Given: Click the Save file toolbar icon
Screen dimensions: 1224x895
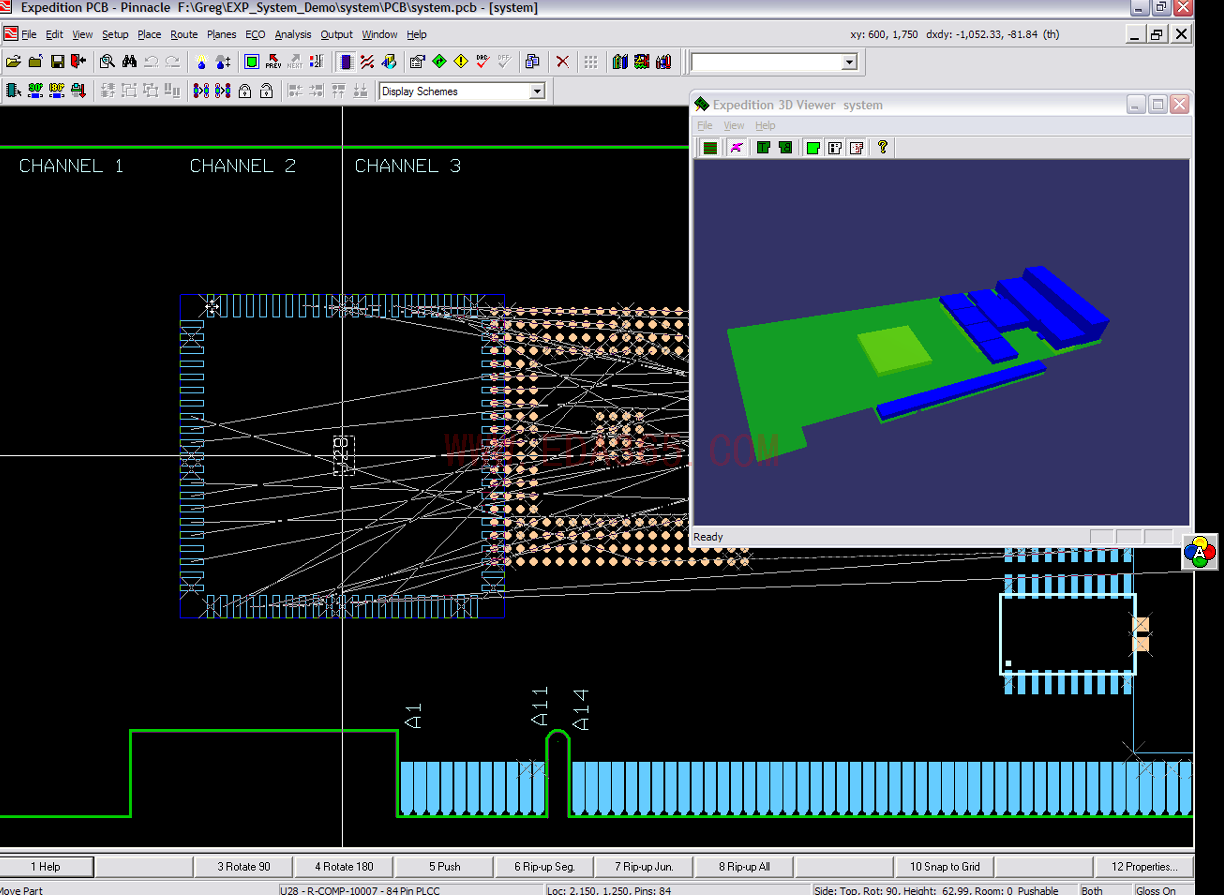Looking at the screenshot, I should [x=57, y=62].
